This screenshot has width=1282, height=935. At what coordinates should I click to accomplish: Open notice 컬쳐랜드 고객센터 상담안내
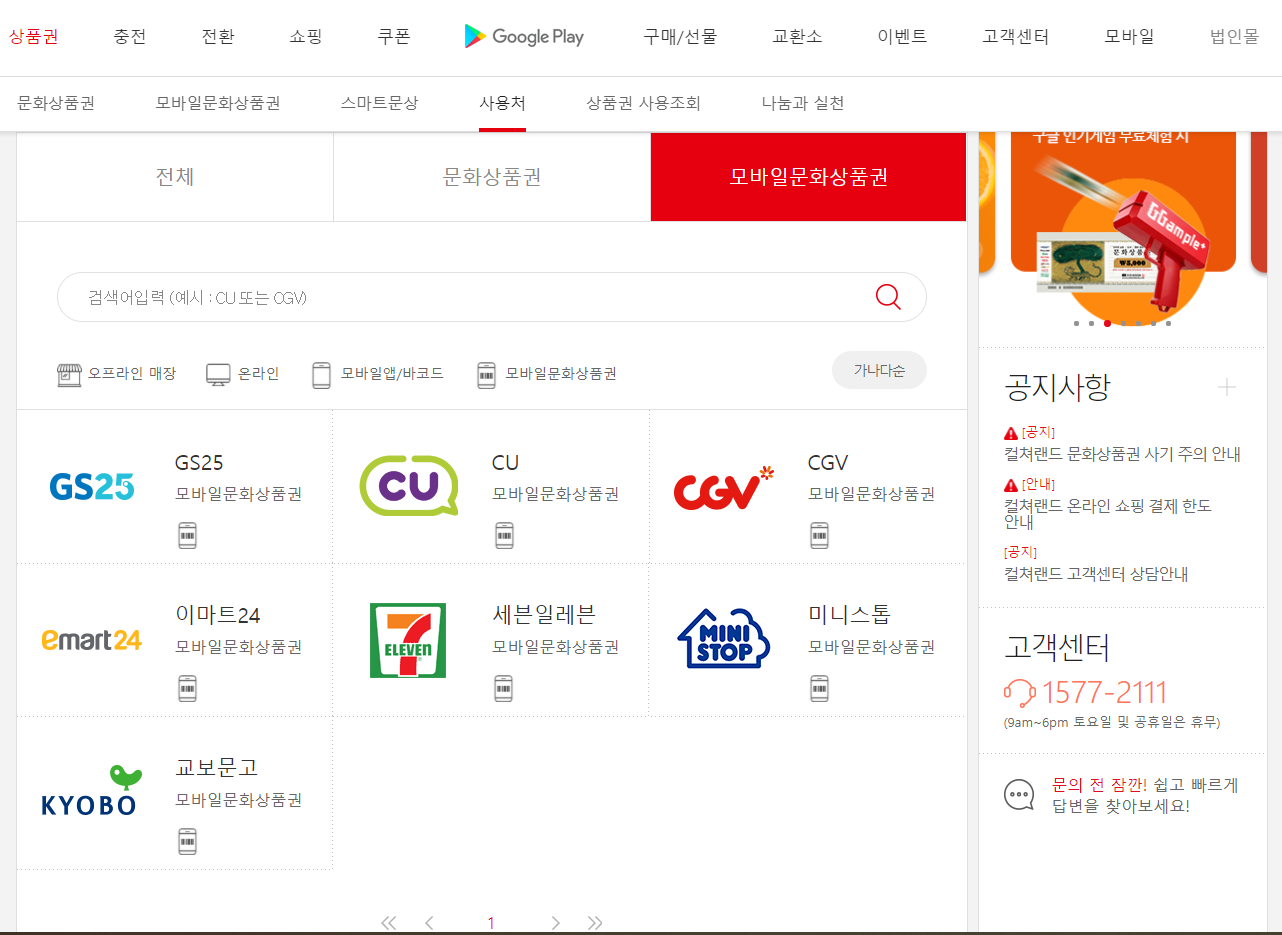tap(1096, 574)
